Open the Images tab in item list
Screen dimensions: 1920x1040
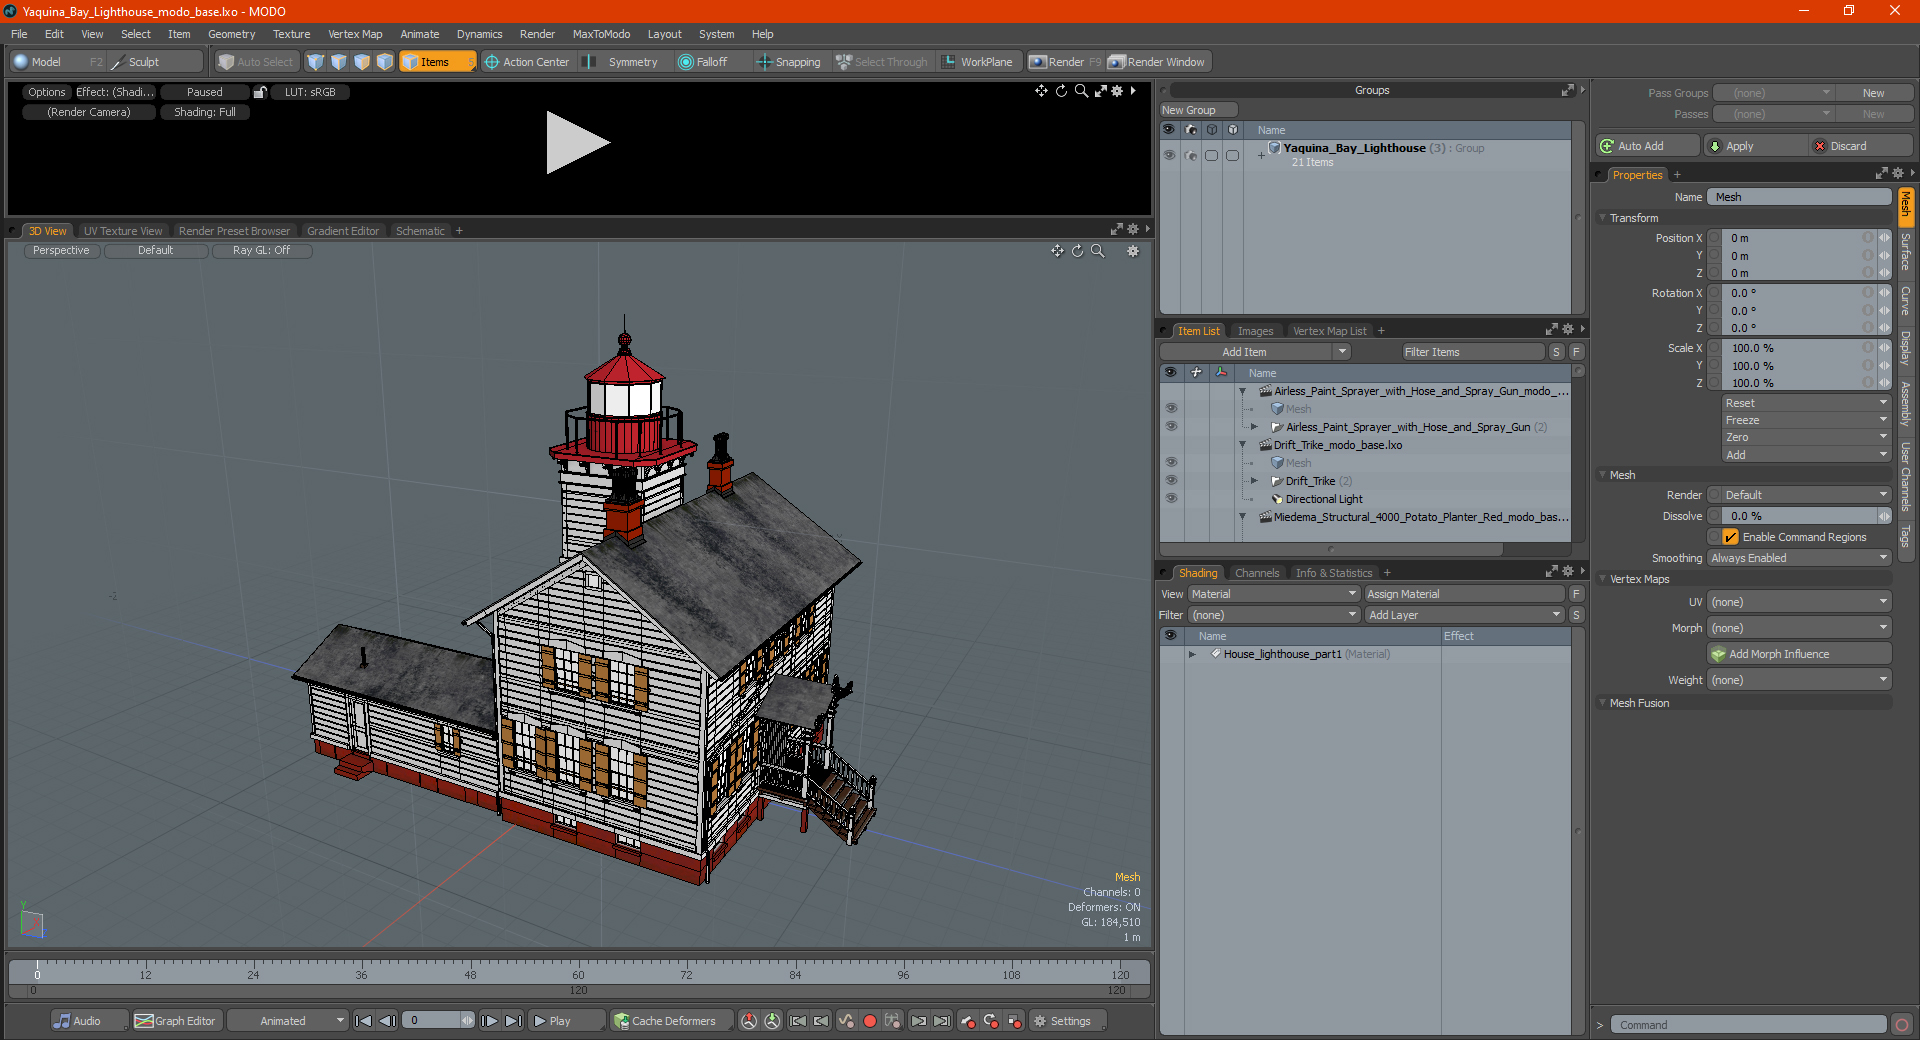click(x=1255, y=331)
